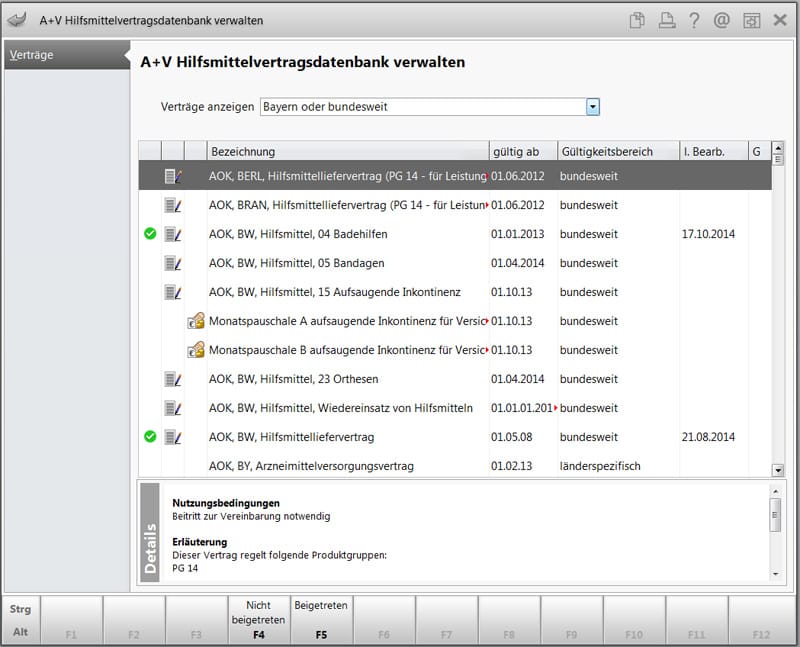Click the Details panel scroll up arrow

(776, 491)
